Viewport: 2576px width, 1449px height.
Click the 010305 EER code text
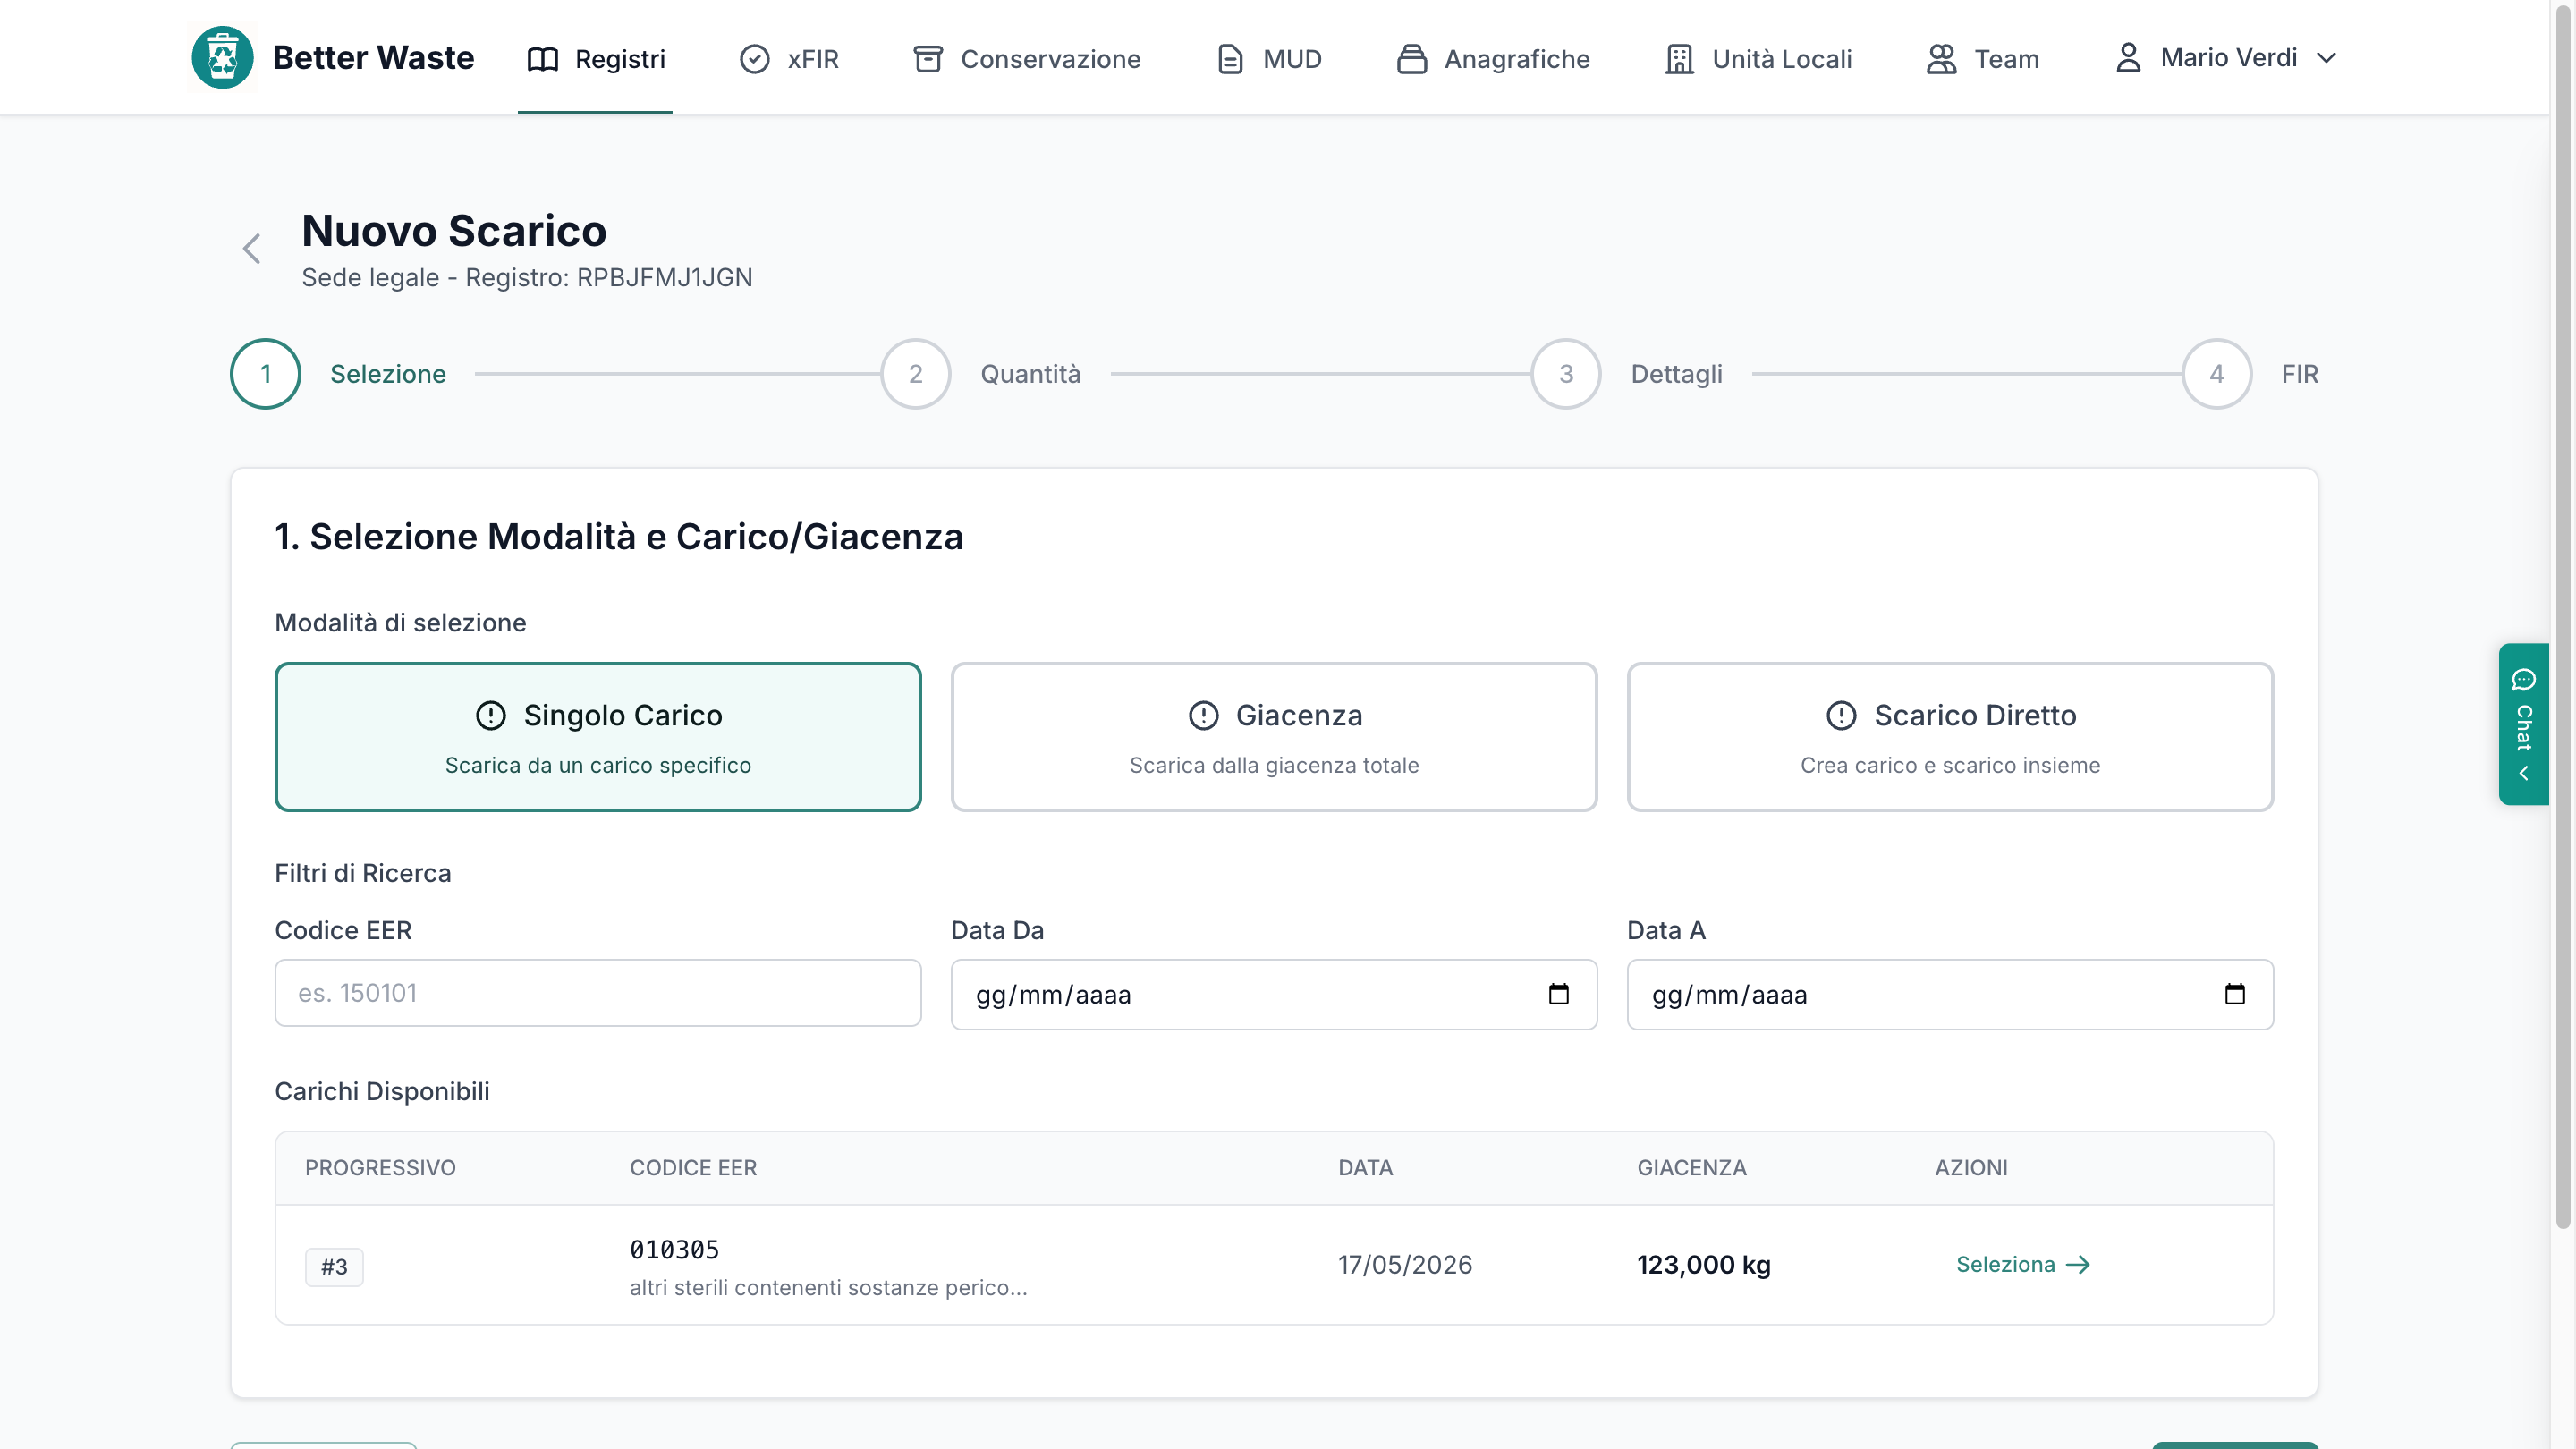pyautogui.click(x=674, y=1250)
